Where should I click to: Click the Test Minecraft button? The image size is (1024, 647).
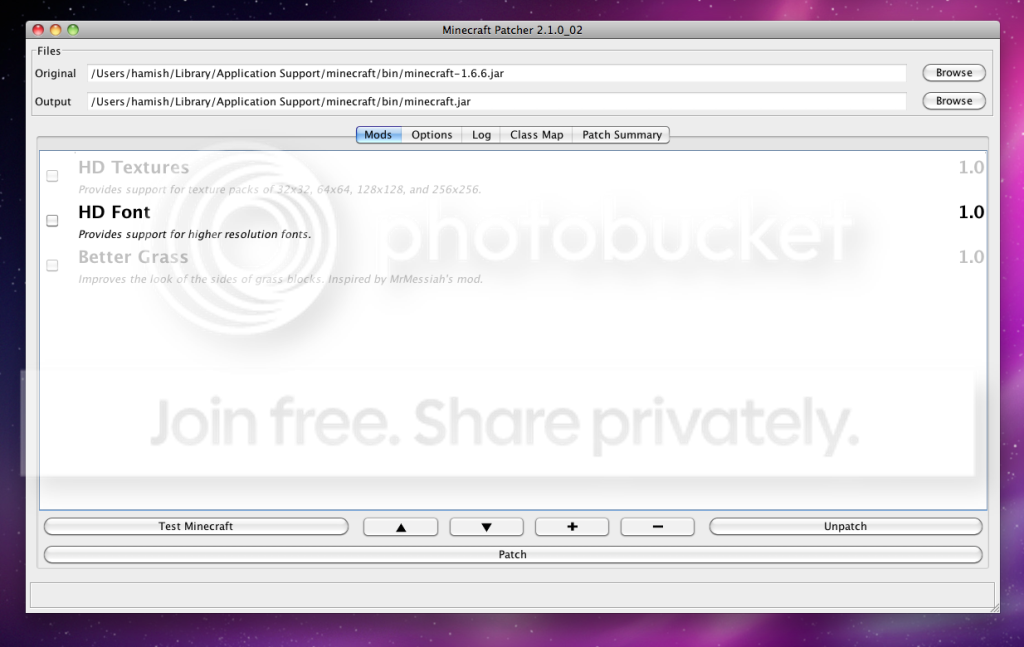pyautogui.click(x=196, y=526)
